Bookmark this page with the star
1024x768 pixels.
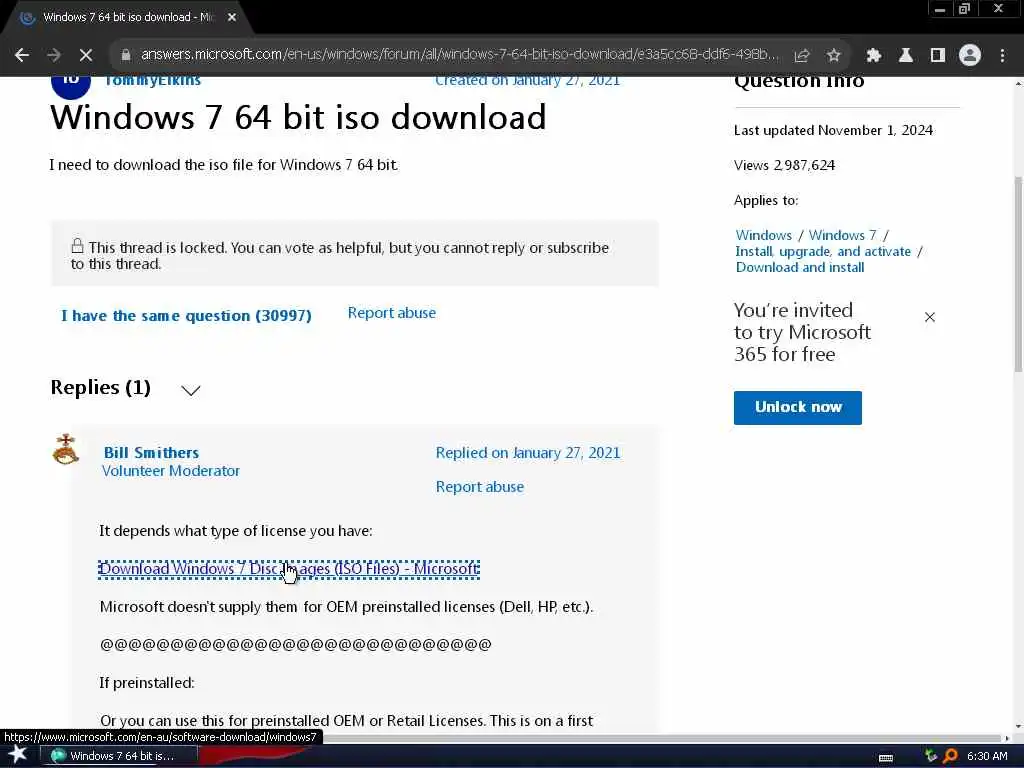[x=834, y=56]
